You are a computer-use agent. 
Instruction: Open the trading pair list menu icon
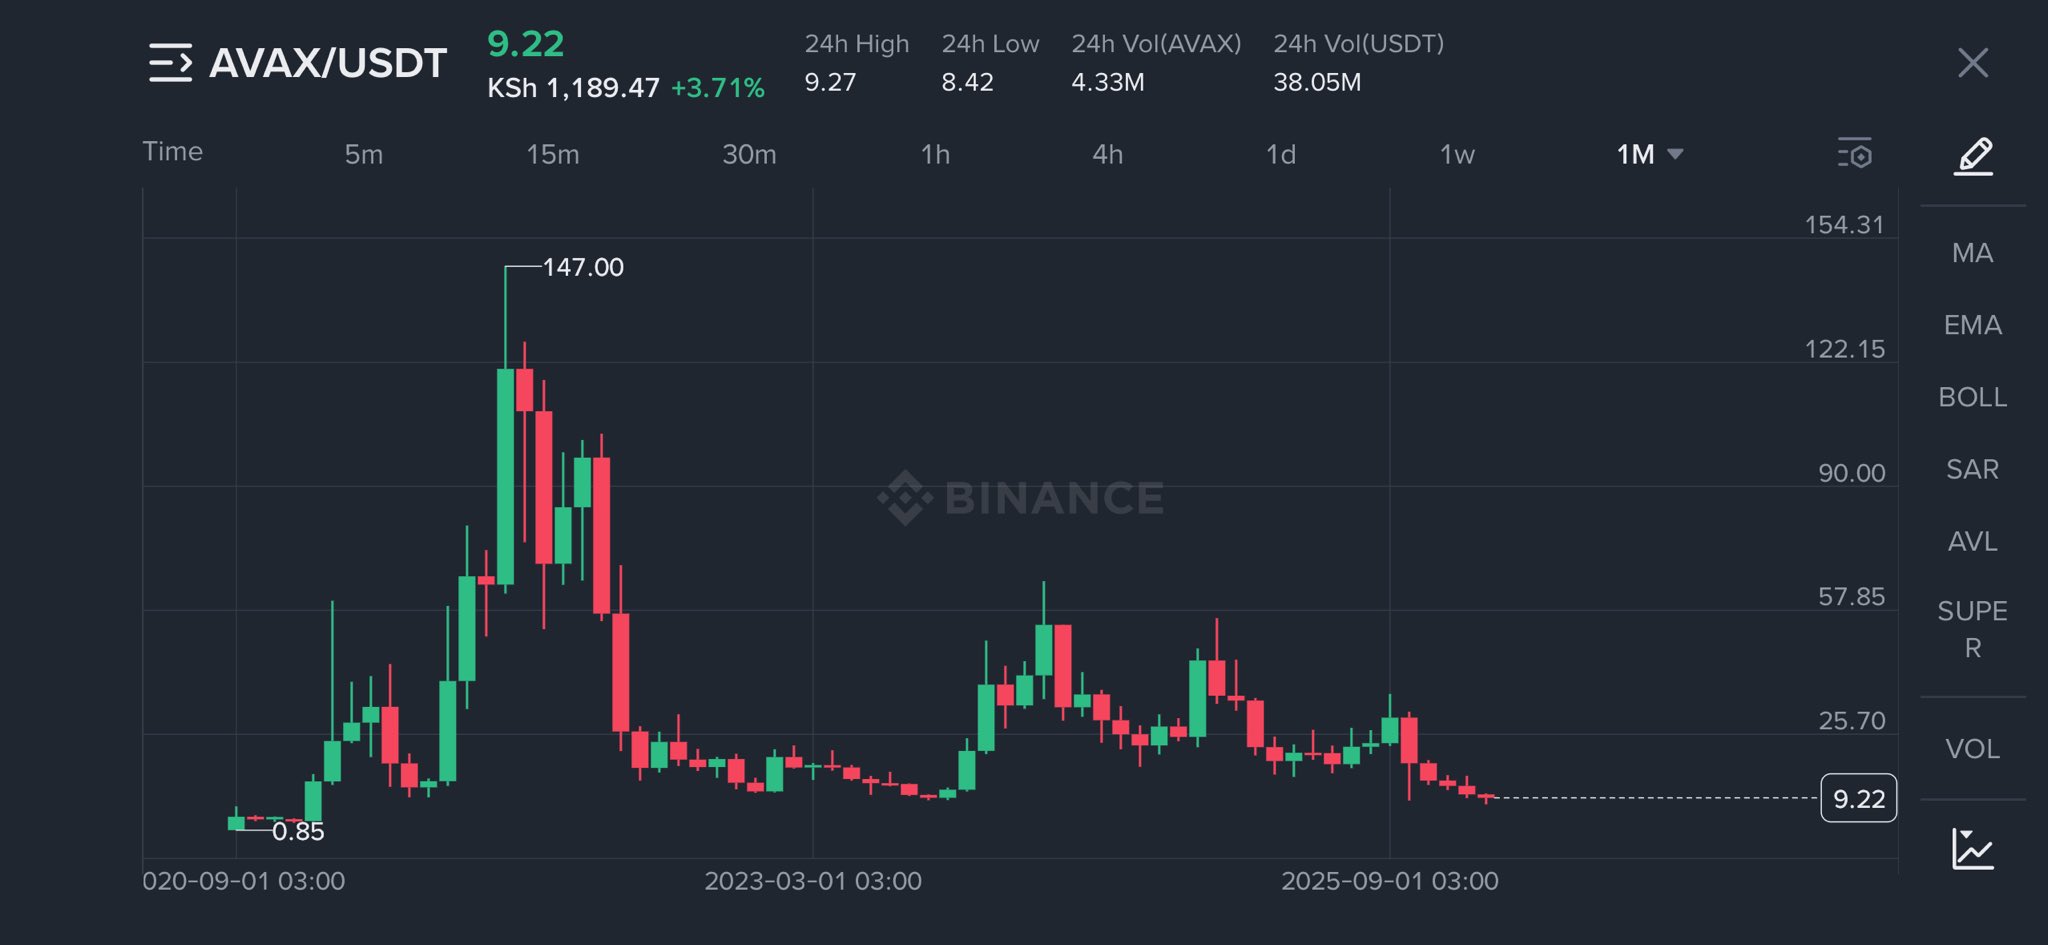(170, 63)
